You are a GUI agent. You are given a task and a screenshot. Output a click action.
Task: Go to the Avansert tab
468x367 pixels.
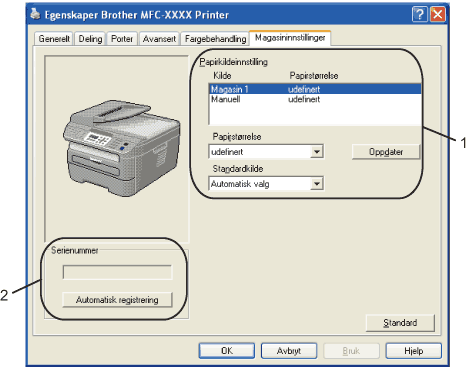pos(159,39)
